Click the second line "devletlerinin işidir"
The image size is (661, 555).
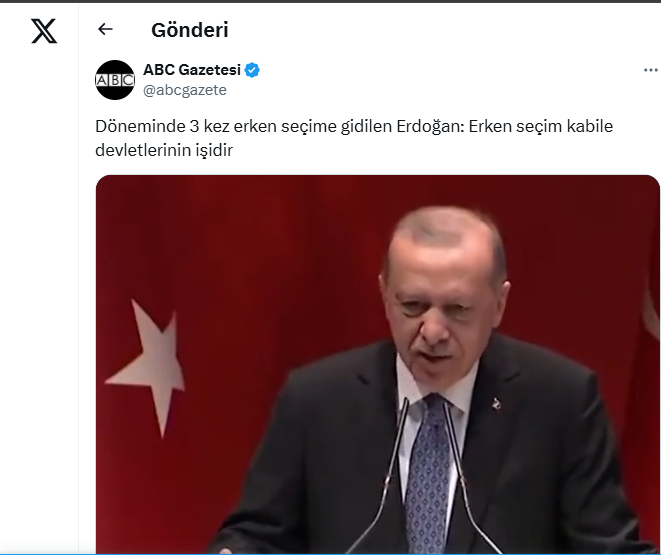click(164, 150)
